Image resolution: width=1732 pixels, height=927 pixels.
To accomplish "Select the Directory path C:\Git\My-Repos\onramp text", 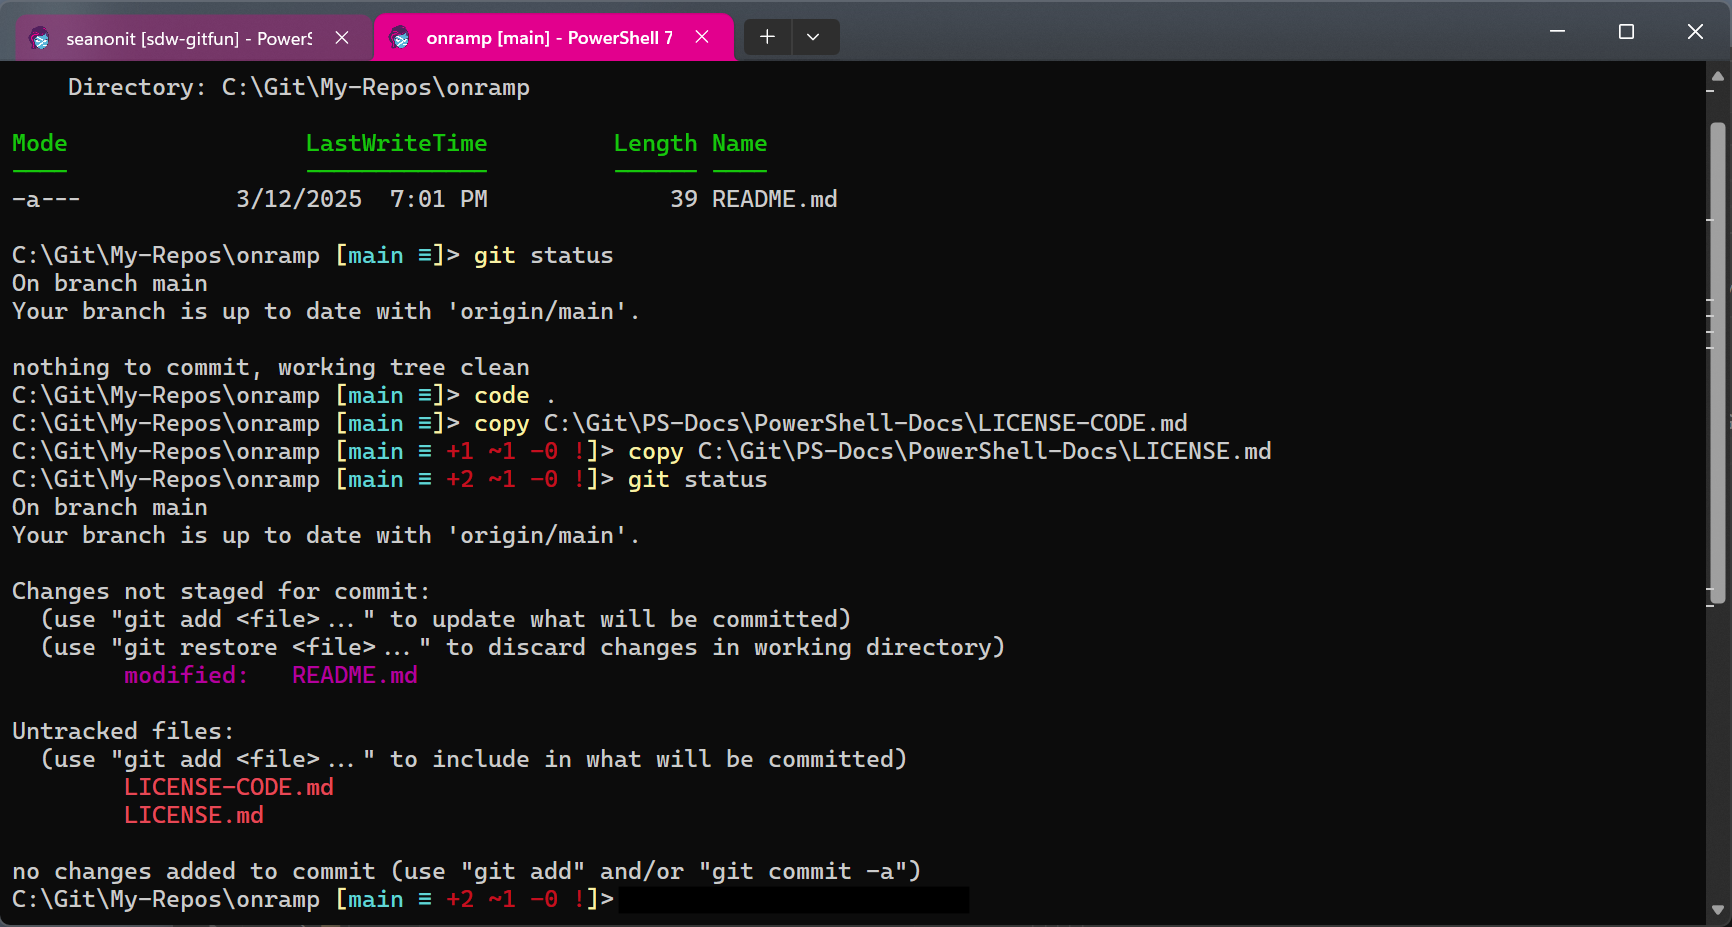I will coord(377,87).
